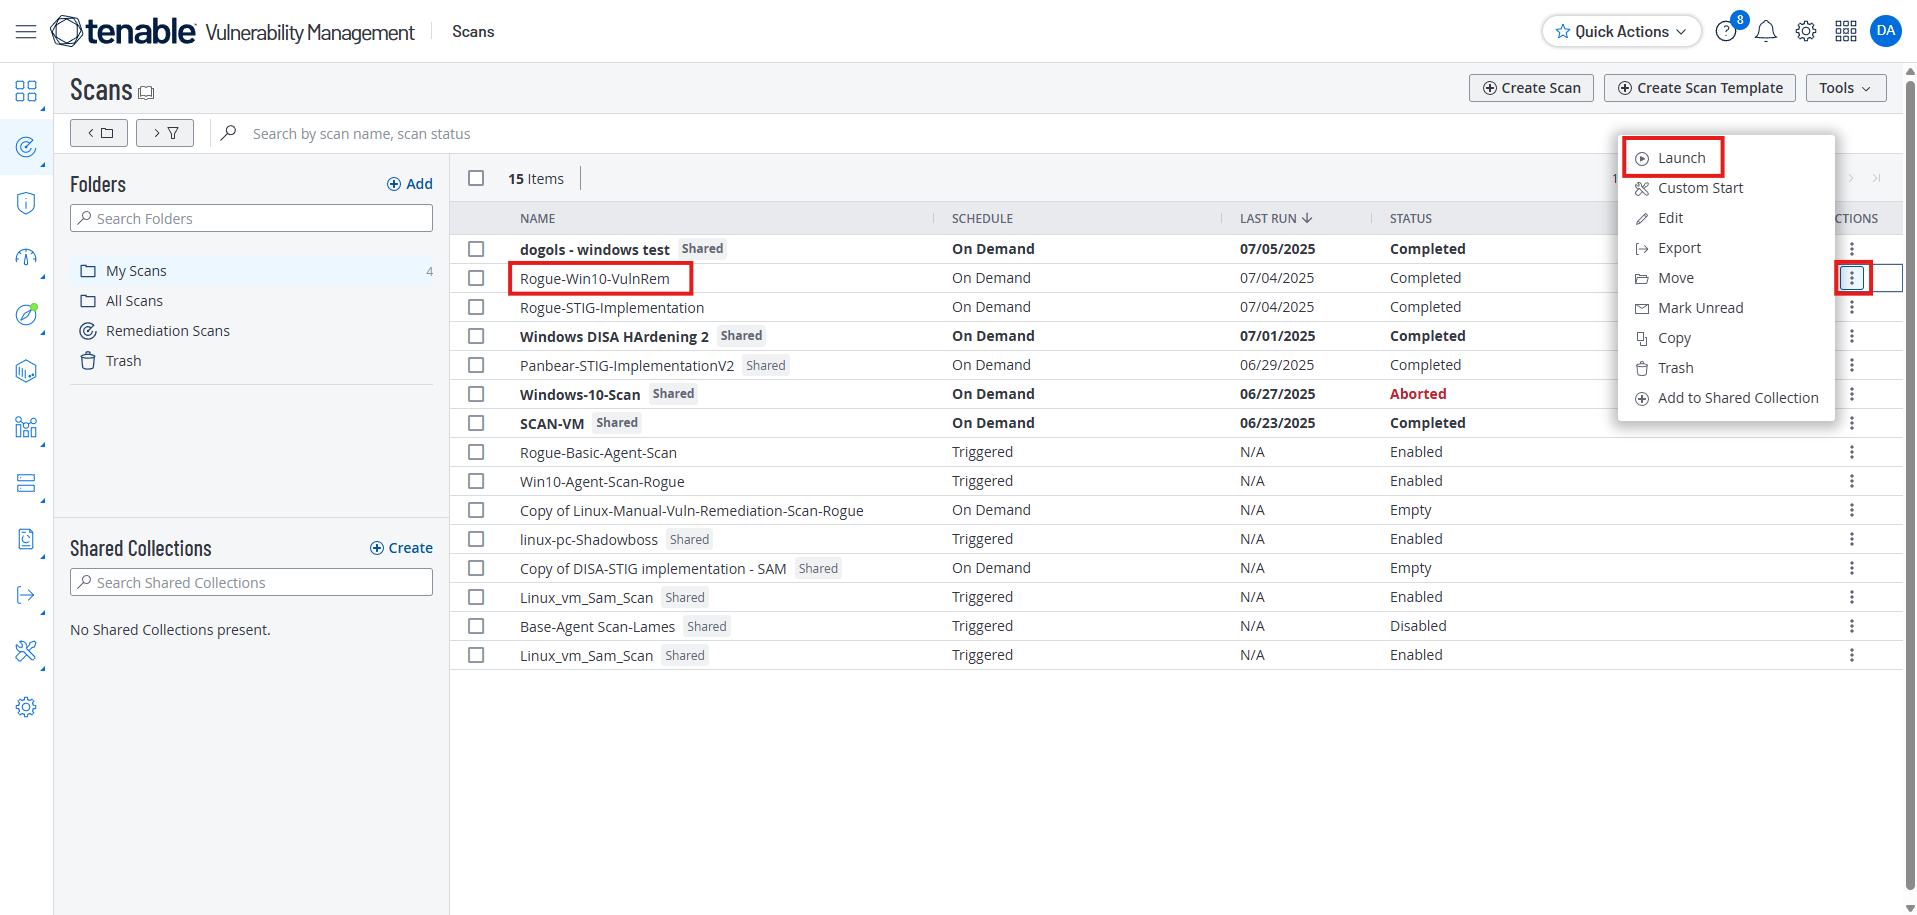Click the vertical page scrollbar
Viewport: 1917px width, 915px height.
pos(1910,480)
